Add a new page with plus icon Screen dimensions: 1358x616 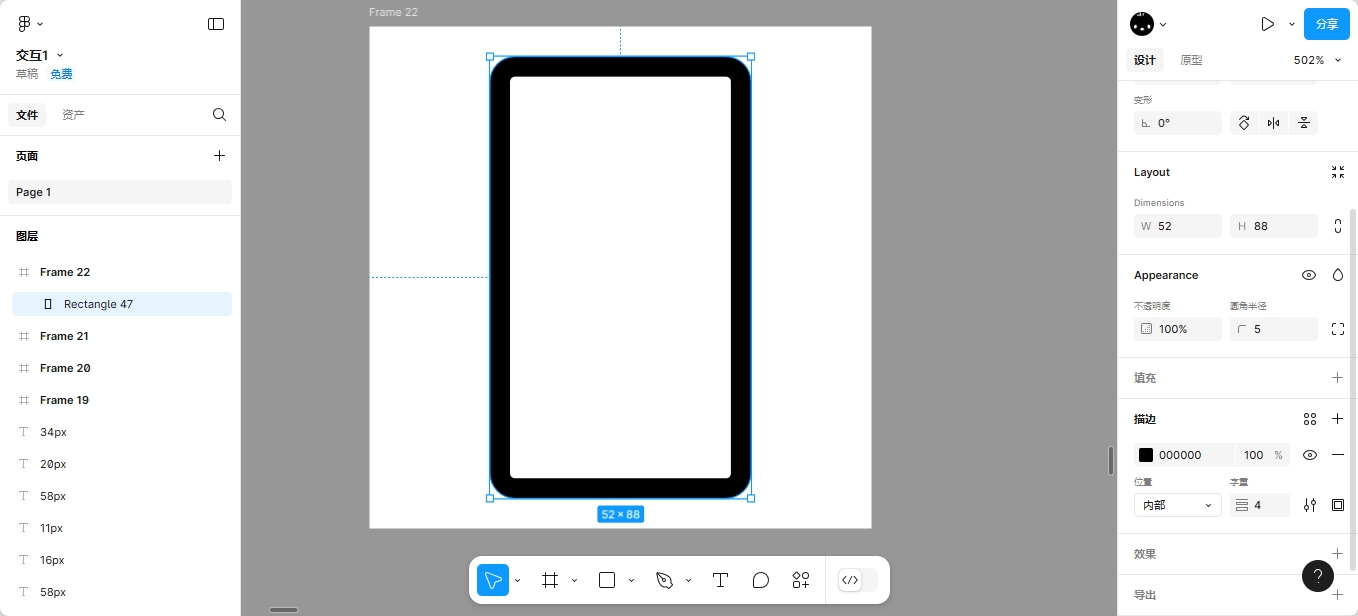[219, 156]
